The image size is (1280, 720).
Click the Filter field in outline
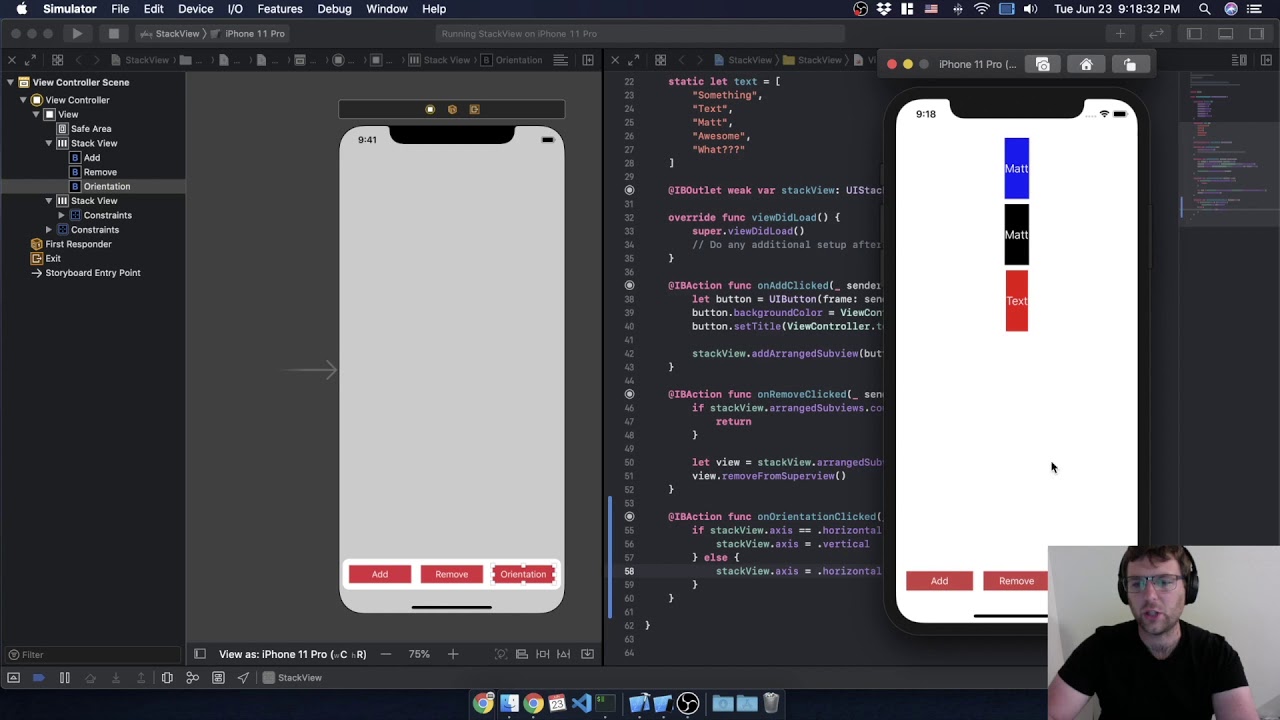point(95,655)
